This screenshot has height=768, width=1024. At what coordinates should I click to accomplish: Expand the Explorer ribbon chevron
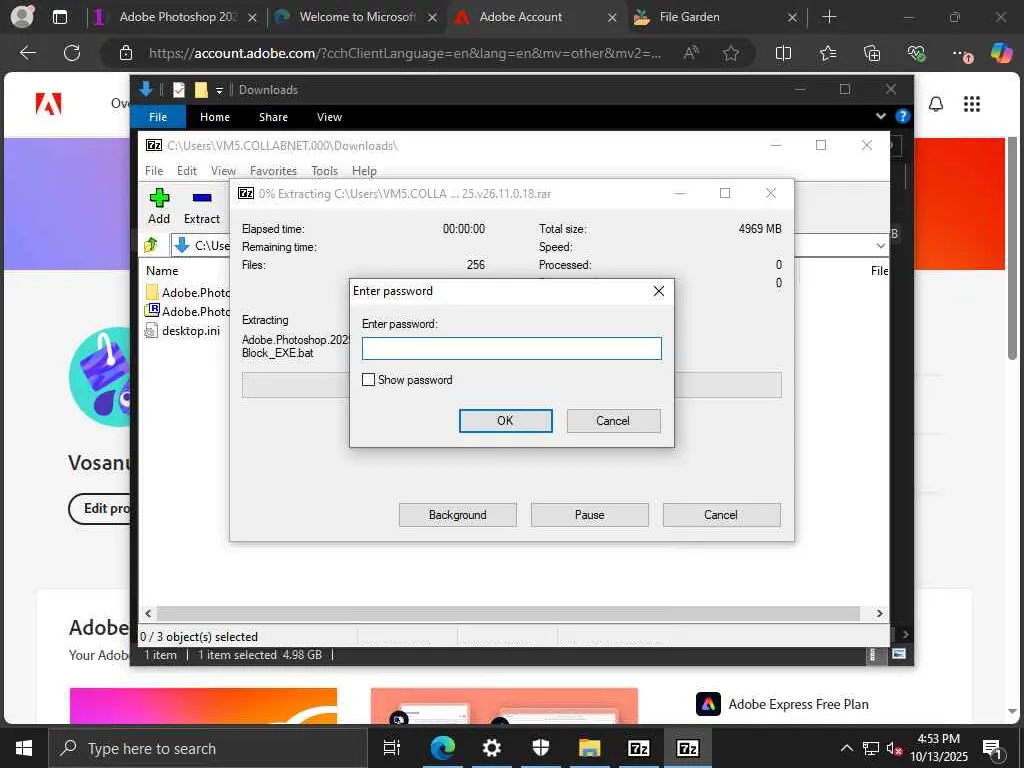pyautogui.click(x=880, y=116)
